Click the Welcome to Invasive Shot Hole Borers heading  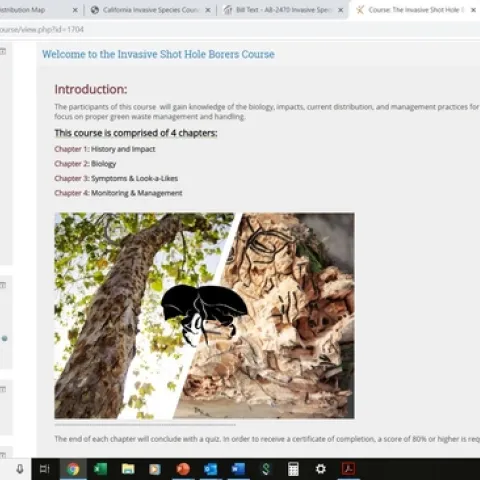click(x=158, y=54)
